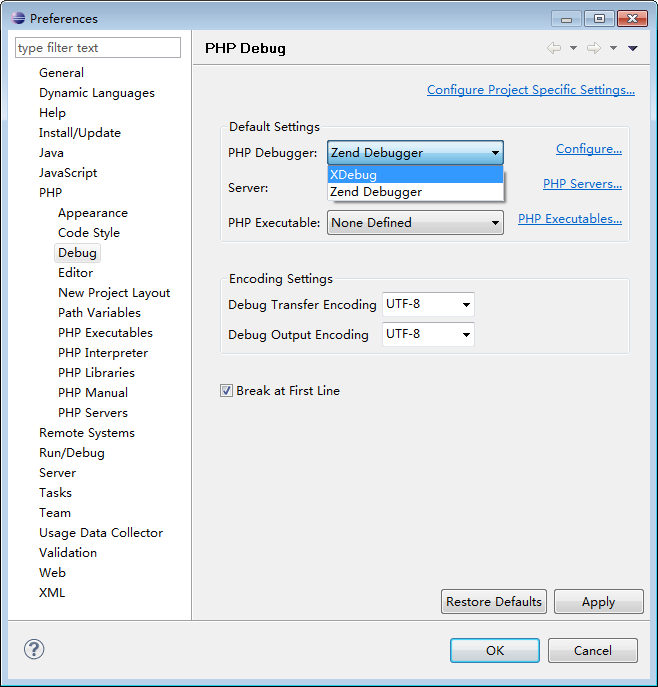Select General in the preferences tree

(x=61, y=73)
